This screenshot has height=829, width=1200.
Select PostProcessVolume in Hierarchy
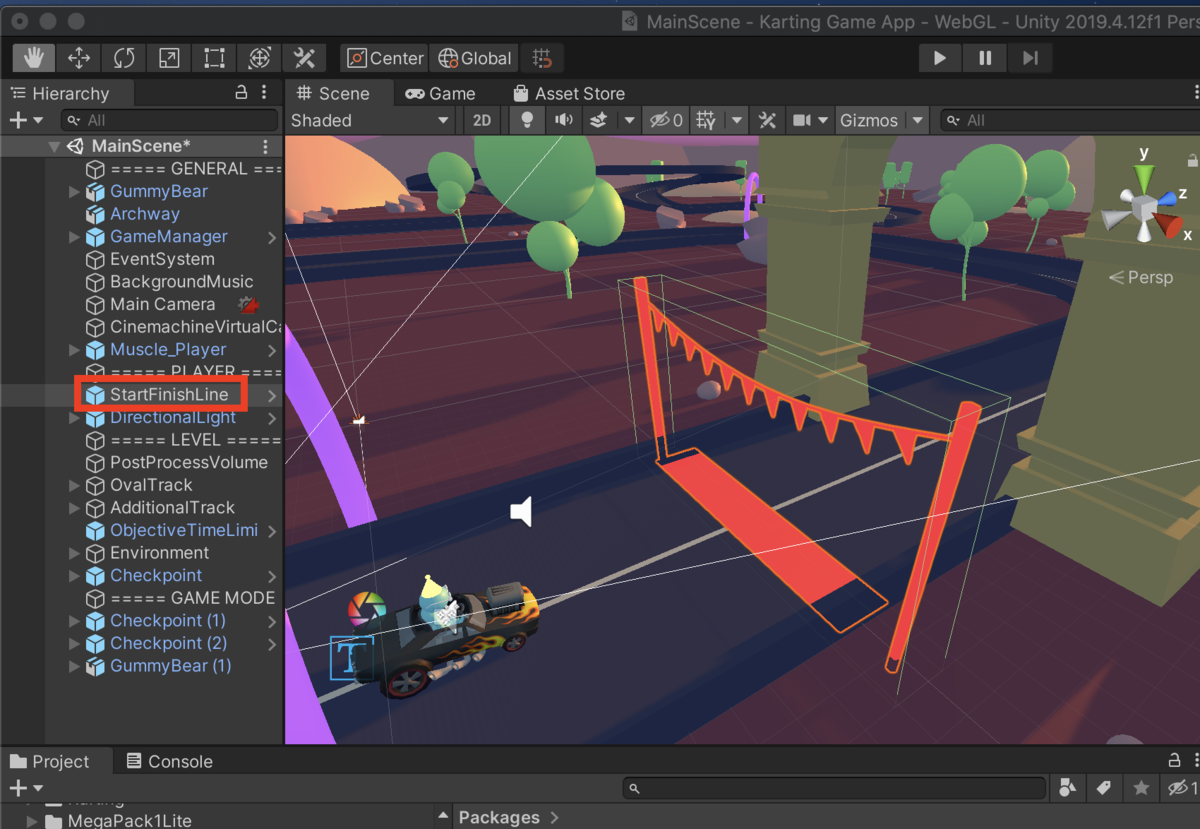[x=188, y=462]
